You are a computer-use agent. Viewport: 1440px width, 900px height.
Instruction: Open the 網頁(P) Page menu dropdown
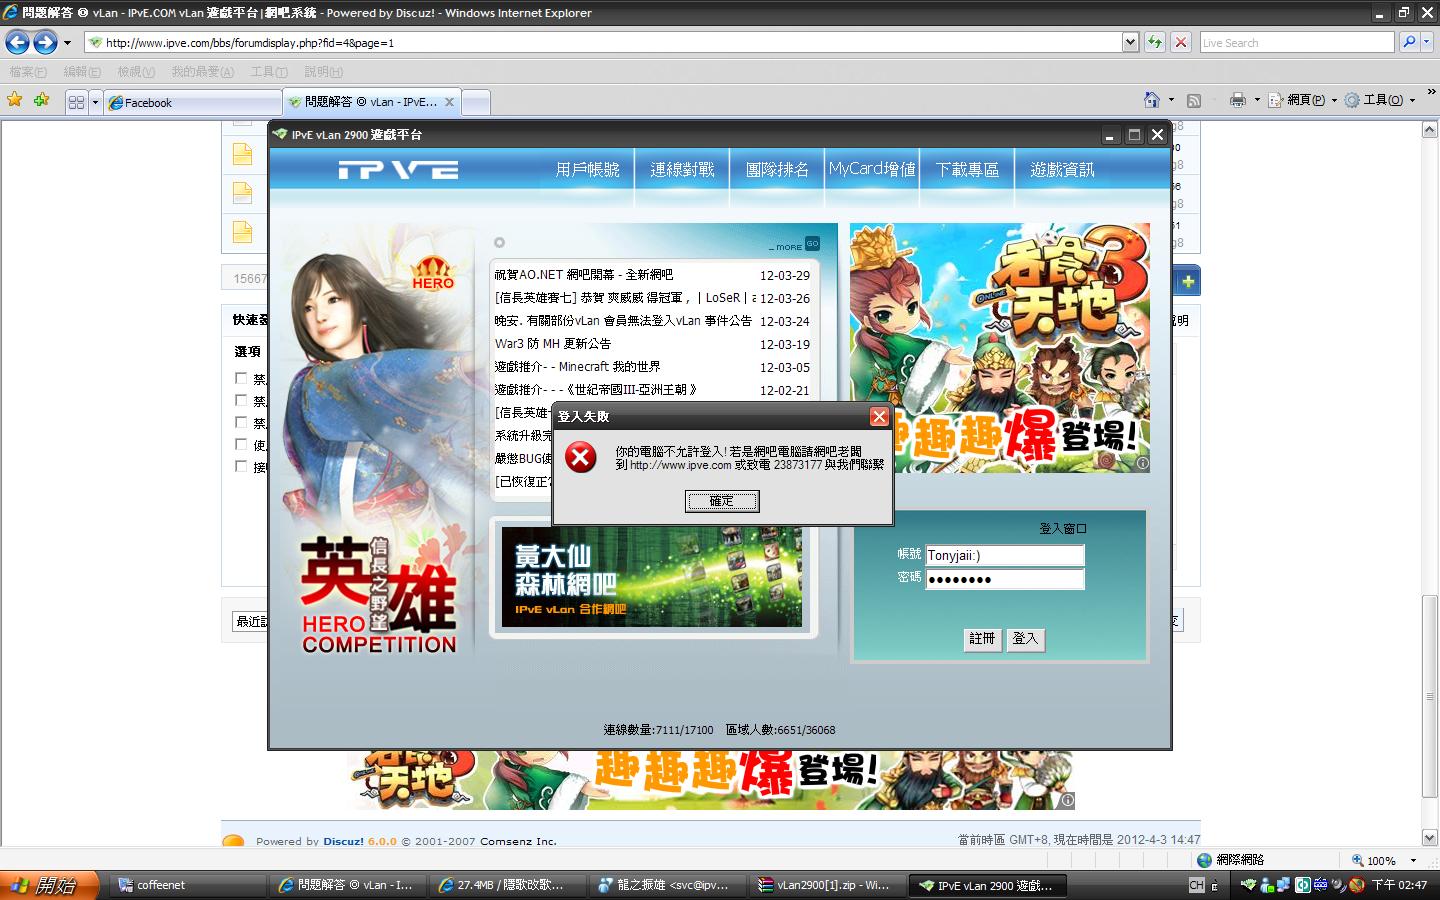tap(1303, 100)
